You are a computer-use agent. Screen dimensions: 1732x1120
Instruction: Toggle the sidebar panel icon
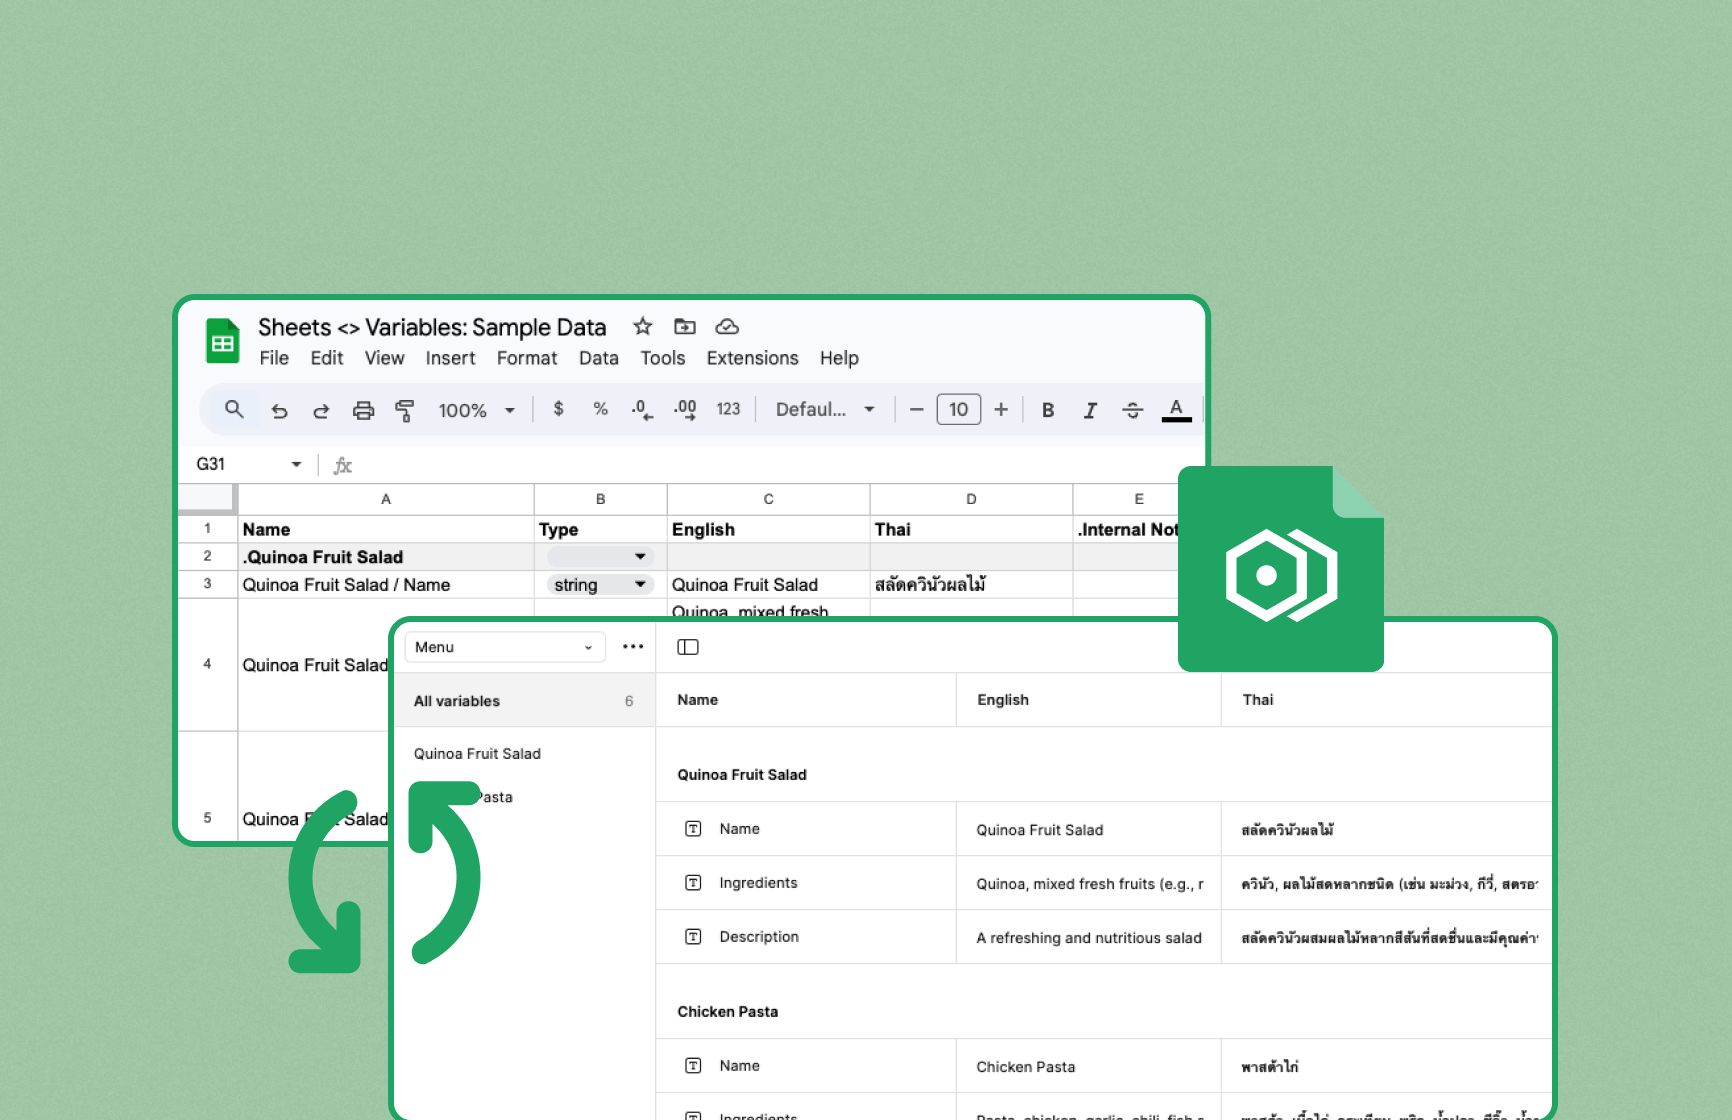pyautogui.click(x=688, y=647)
